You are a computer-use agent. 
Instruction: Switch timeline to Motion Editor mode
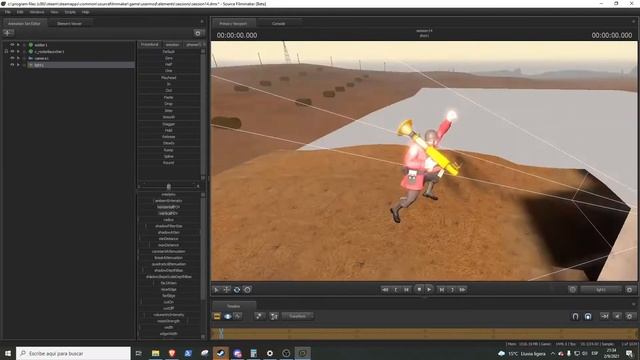228,316
